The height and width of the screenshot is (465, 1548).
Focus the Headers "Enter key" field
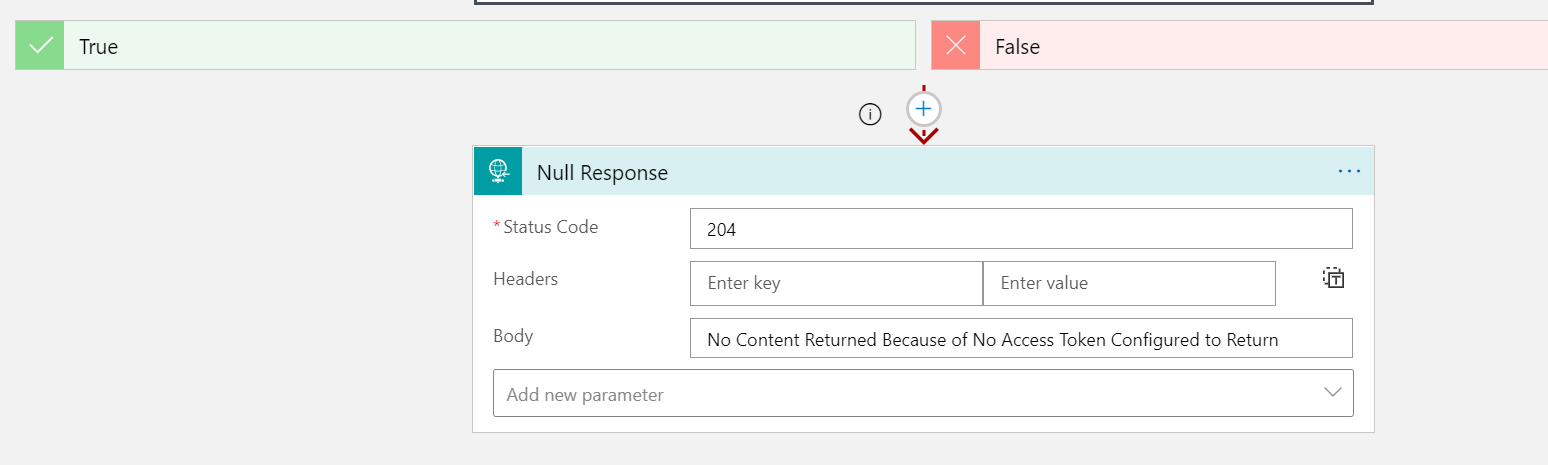coord(836,283)
